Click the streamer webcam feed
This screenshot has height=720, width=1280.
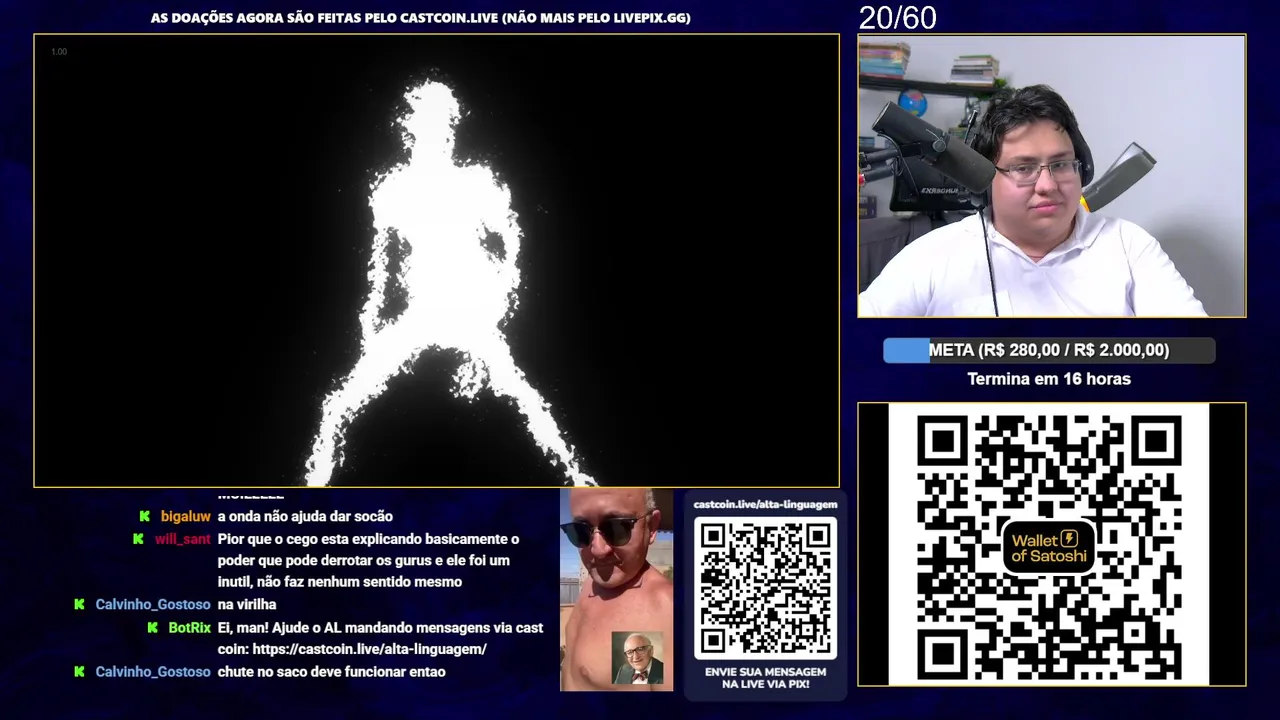click(1051, 176)
